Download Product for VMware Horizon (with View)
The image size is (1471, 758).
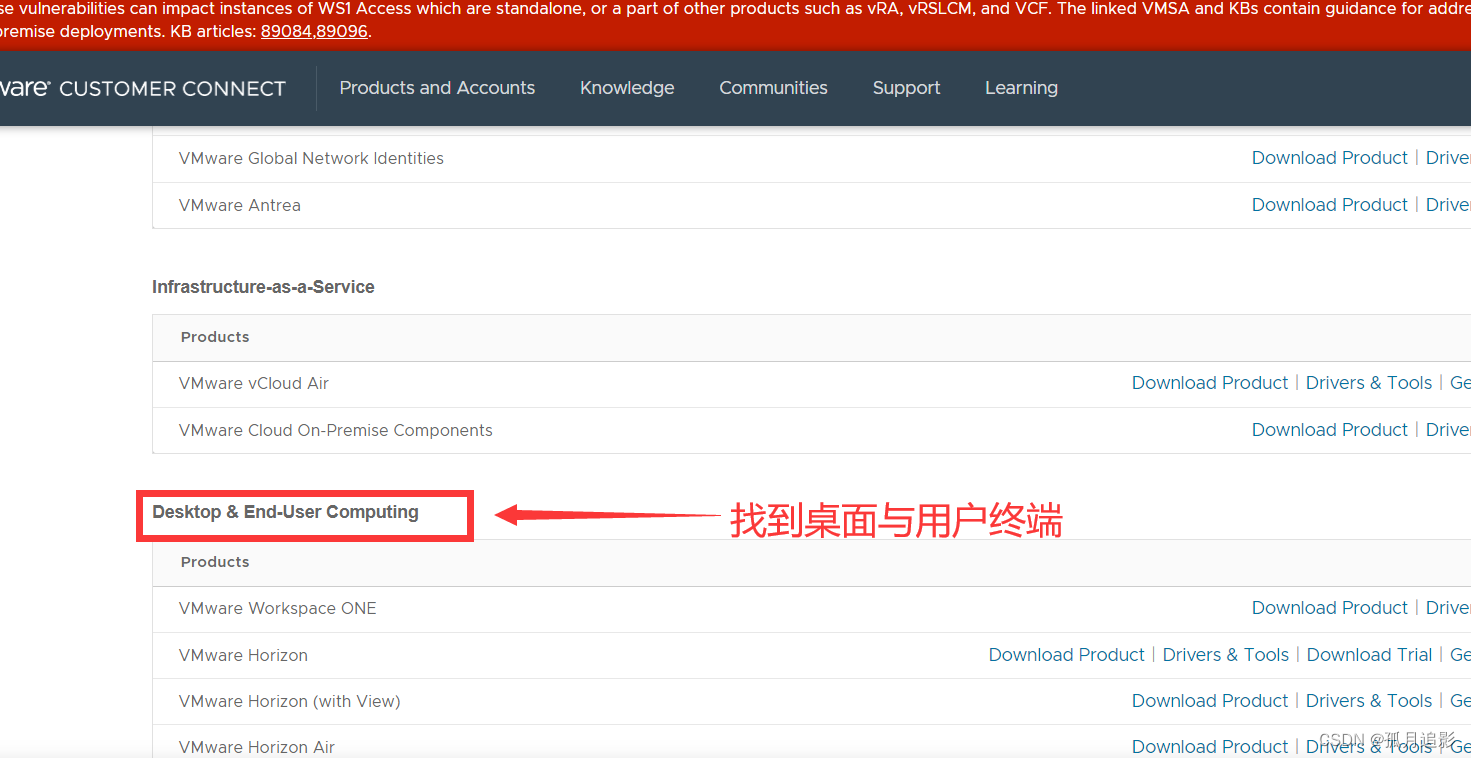pyautogui.click(x=1210, y=701)
